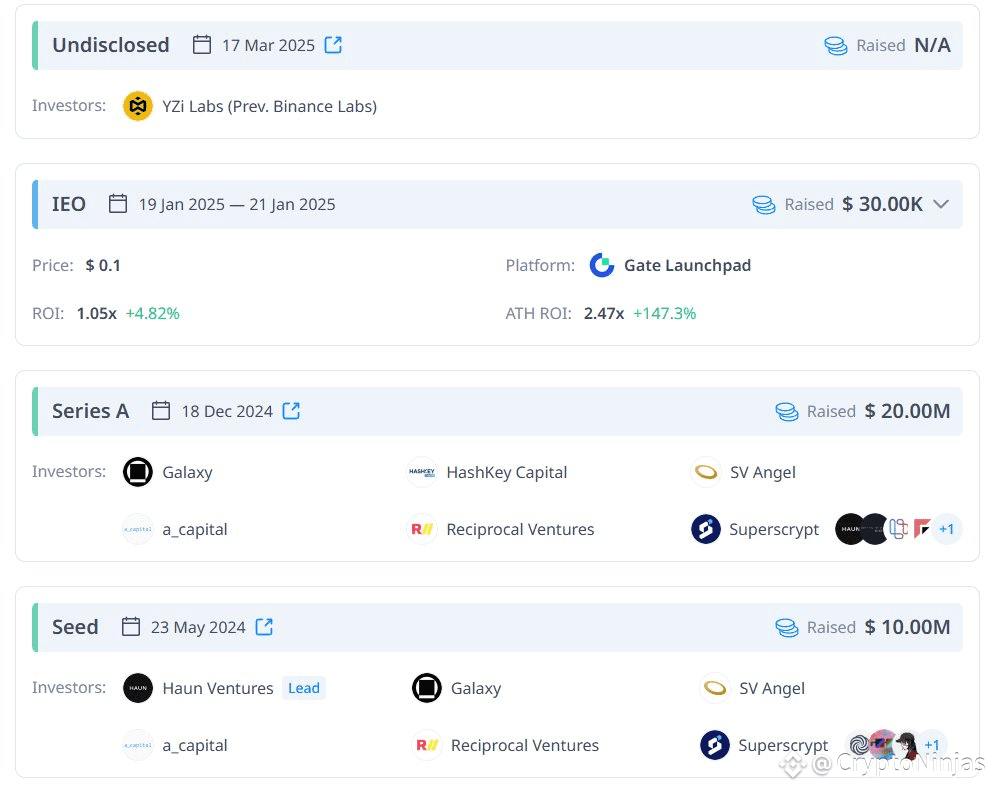Open Galaxy investor in Series A
The image size is (993, 790).
(x=187, y=473)
